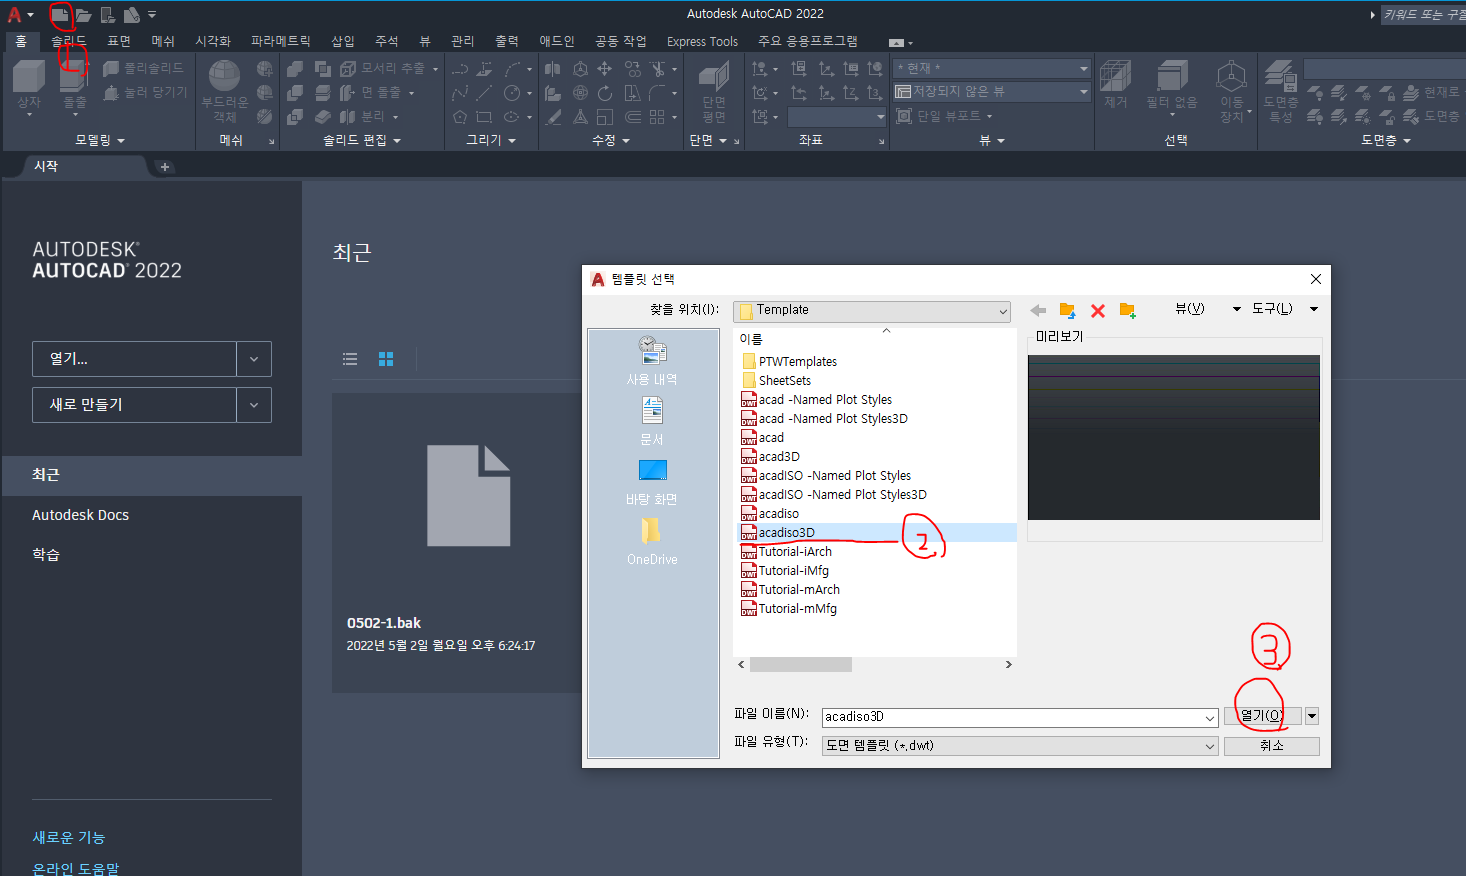Open the 새로운 기능 link
This screenshot has width=1466, height=876.
[x=69, y=838]
